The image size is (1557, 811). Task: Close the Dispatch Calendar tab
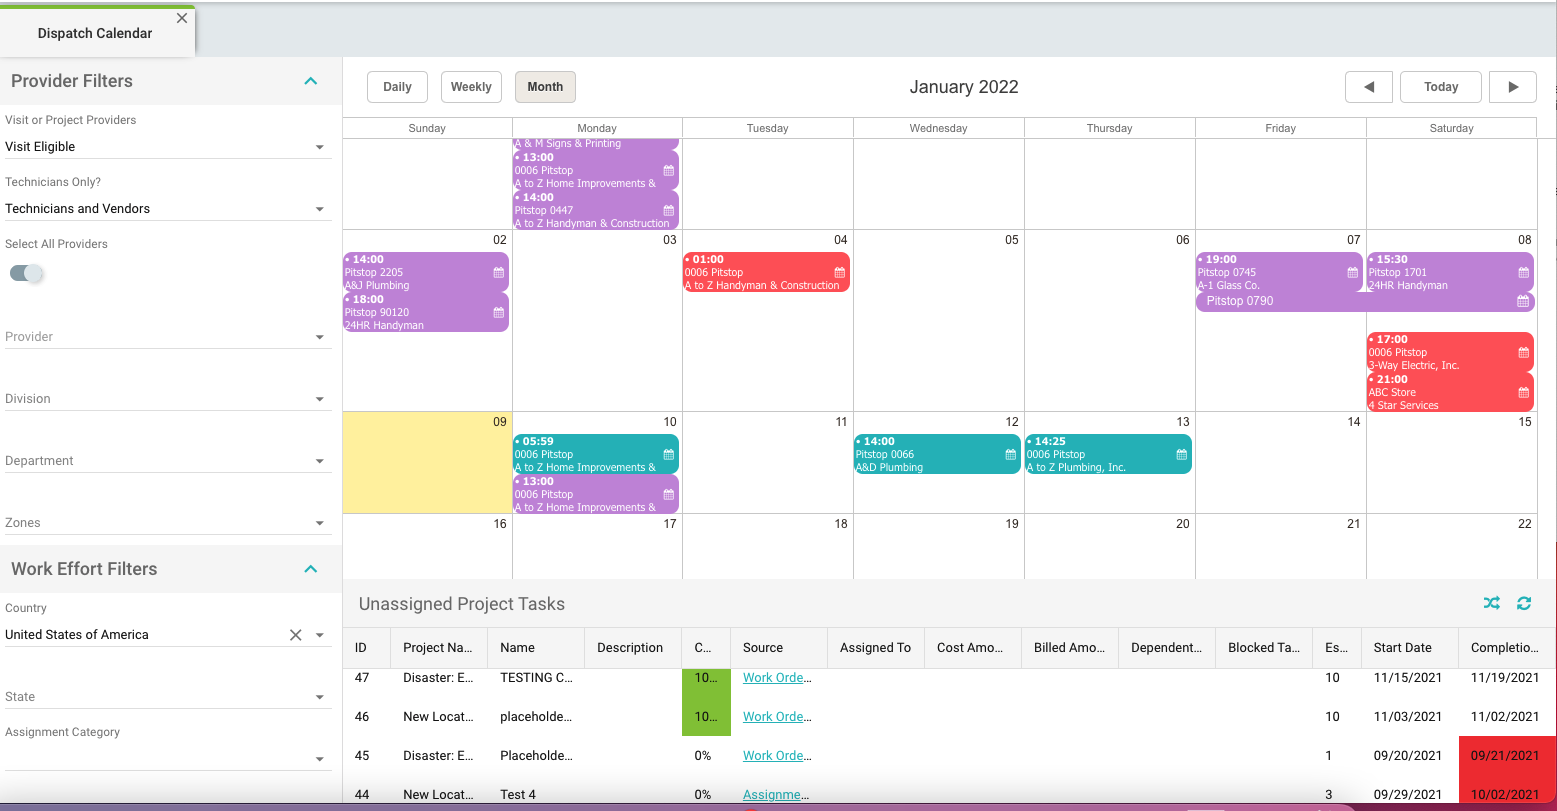tap(181, 18)
